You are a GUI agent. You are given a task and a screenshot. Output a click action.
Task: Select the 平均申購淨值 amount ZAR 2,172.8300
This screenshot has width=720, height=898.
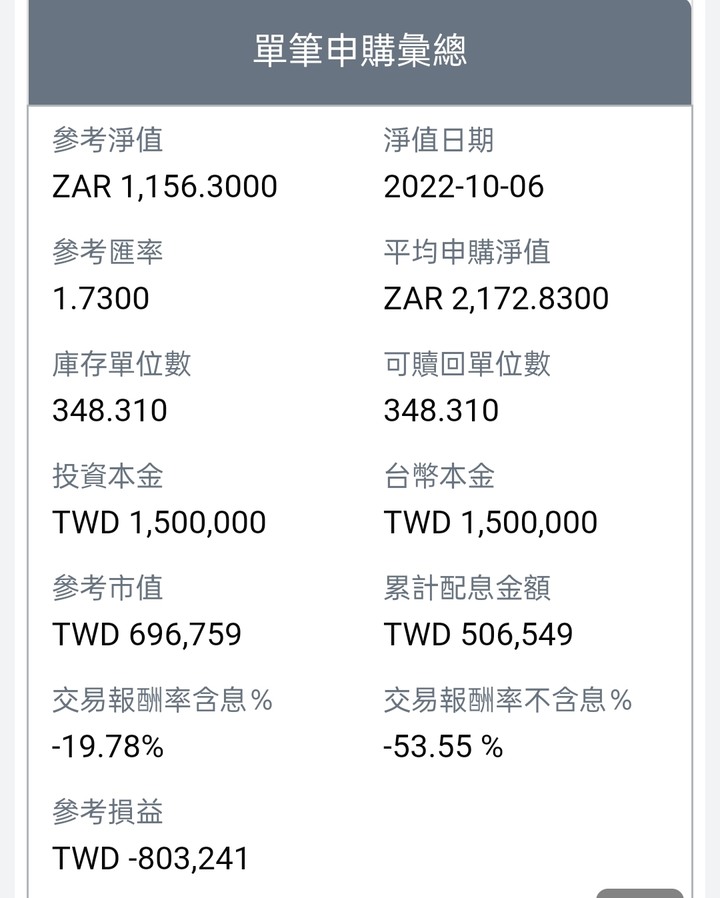496,298
